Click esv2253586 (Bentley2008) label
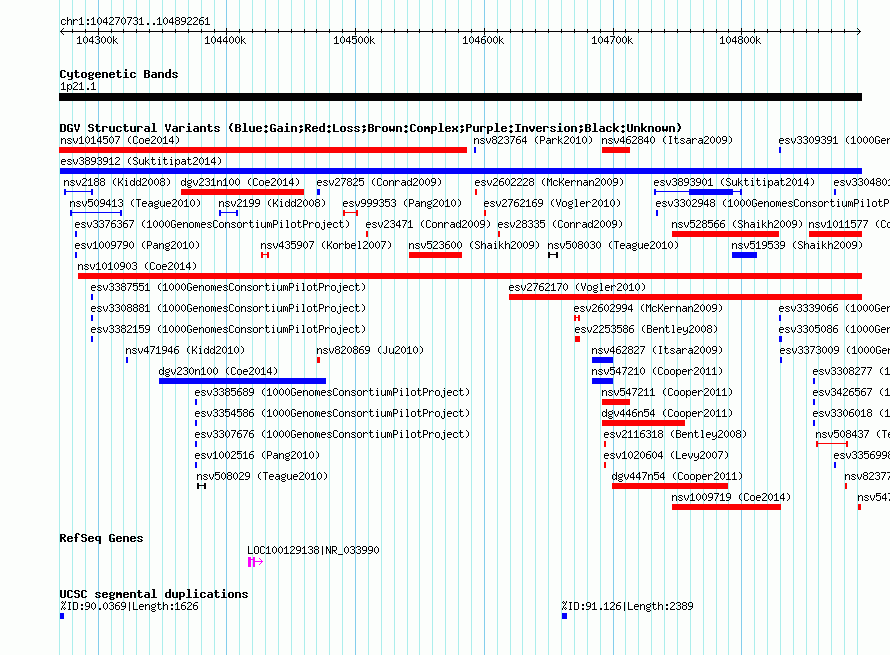This screenshot has height=655, width=890. point(646,329)
